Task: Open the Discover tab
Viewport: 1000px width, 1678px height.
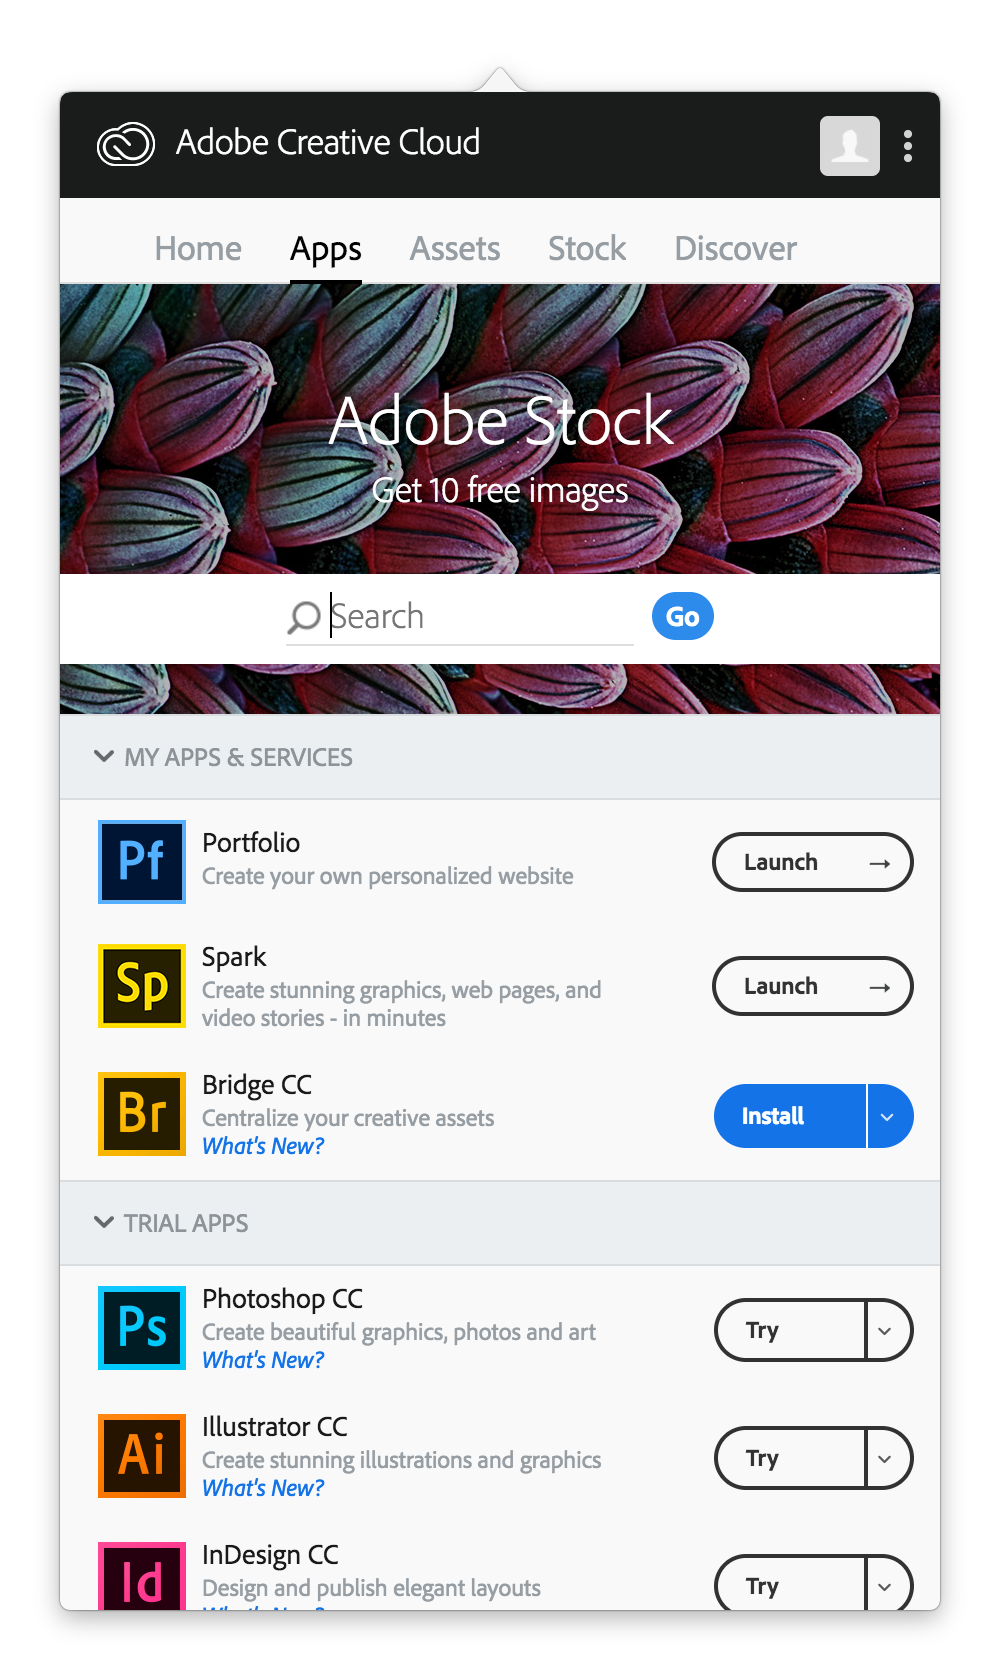Action: (x=735, y=248)
